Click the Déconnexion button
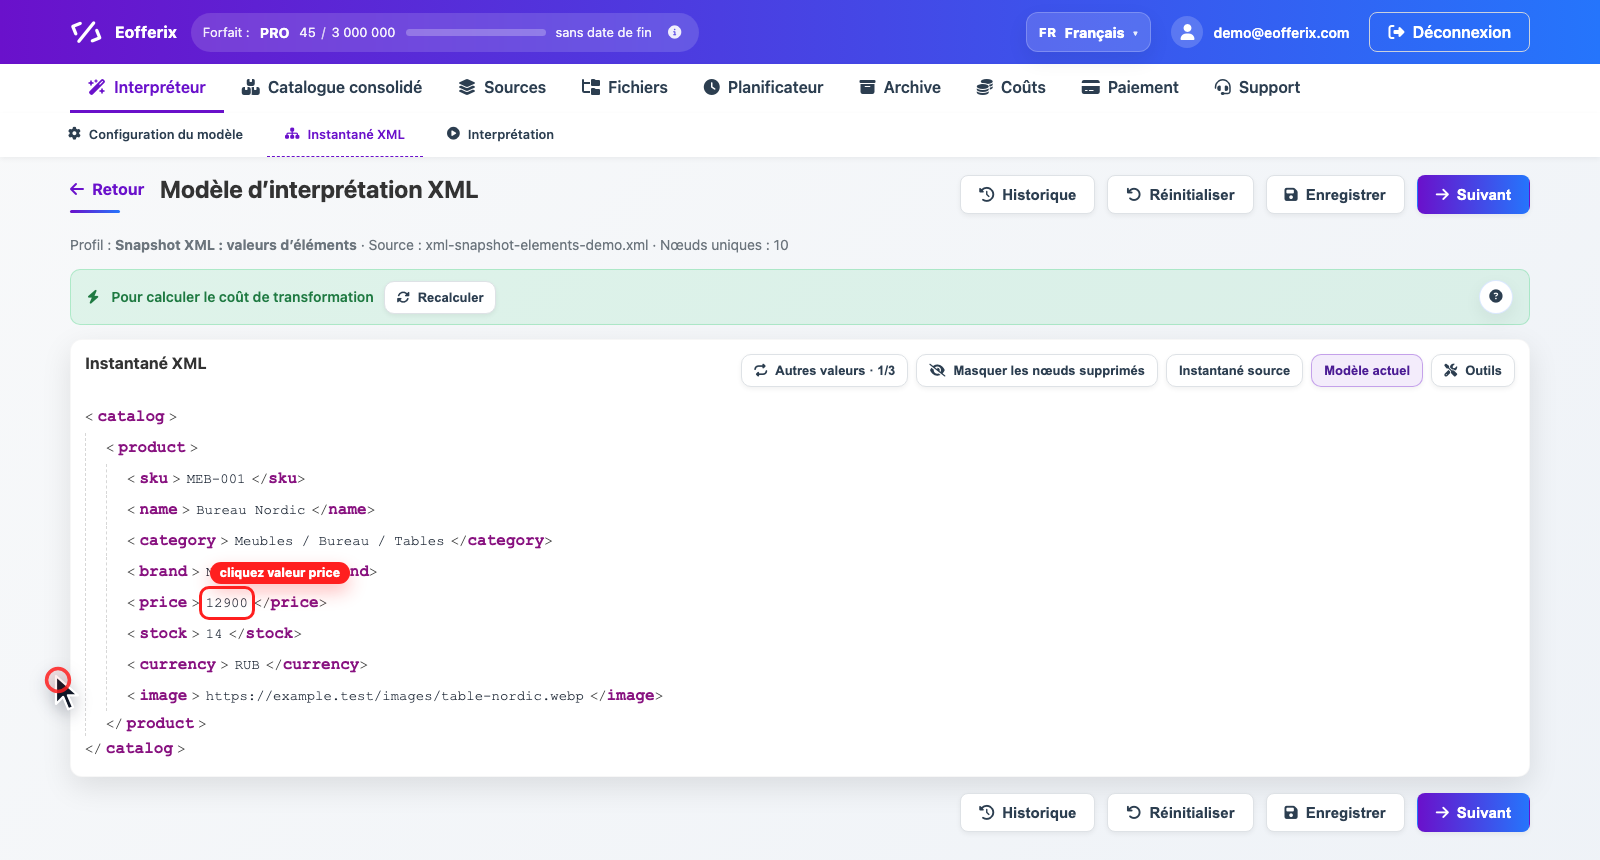1600x860 pixels. point(1449,32)
